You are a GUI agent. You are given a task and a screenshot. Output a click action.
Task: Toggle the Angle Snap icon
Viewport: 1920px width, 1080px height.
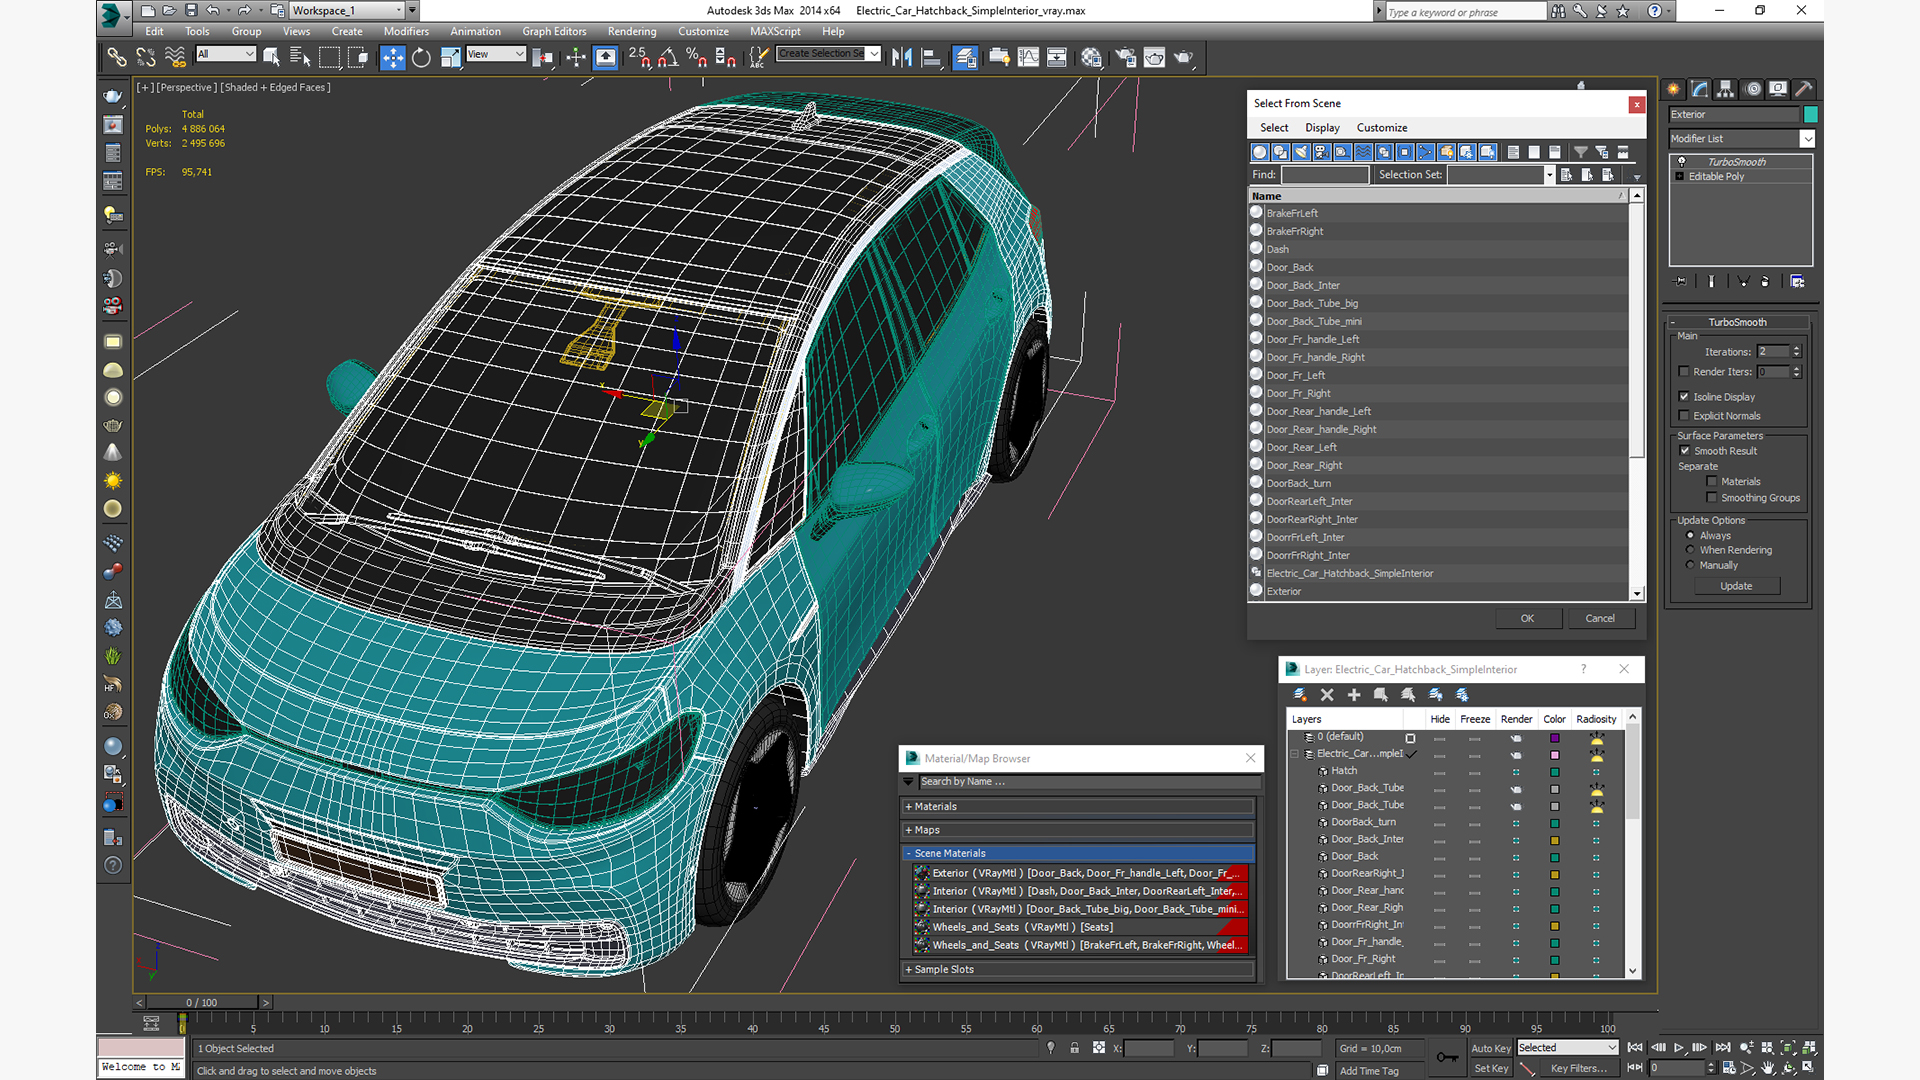pos(668,57)
